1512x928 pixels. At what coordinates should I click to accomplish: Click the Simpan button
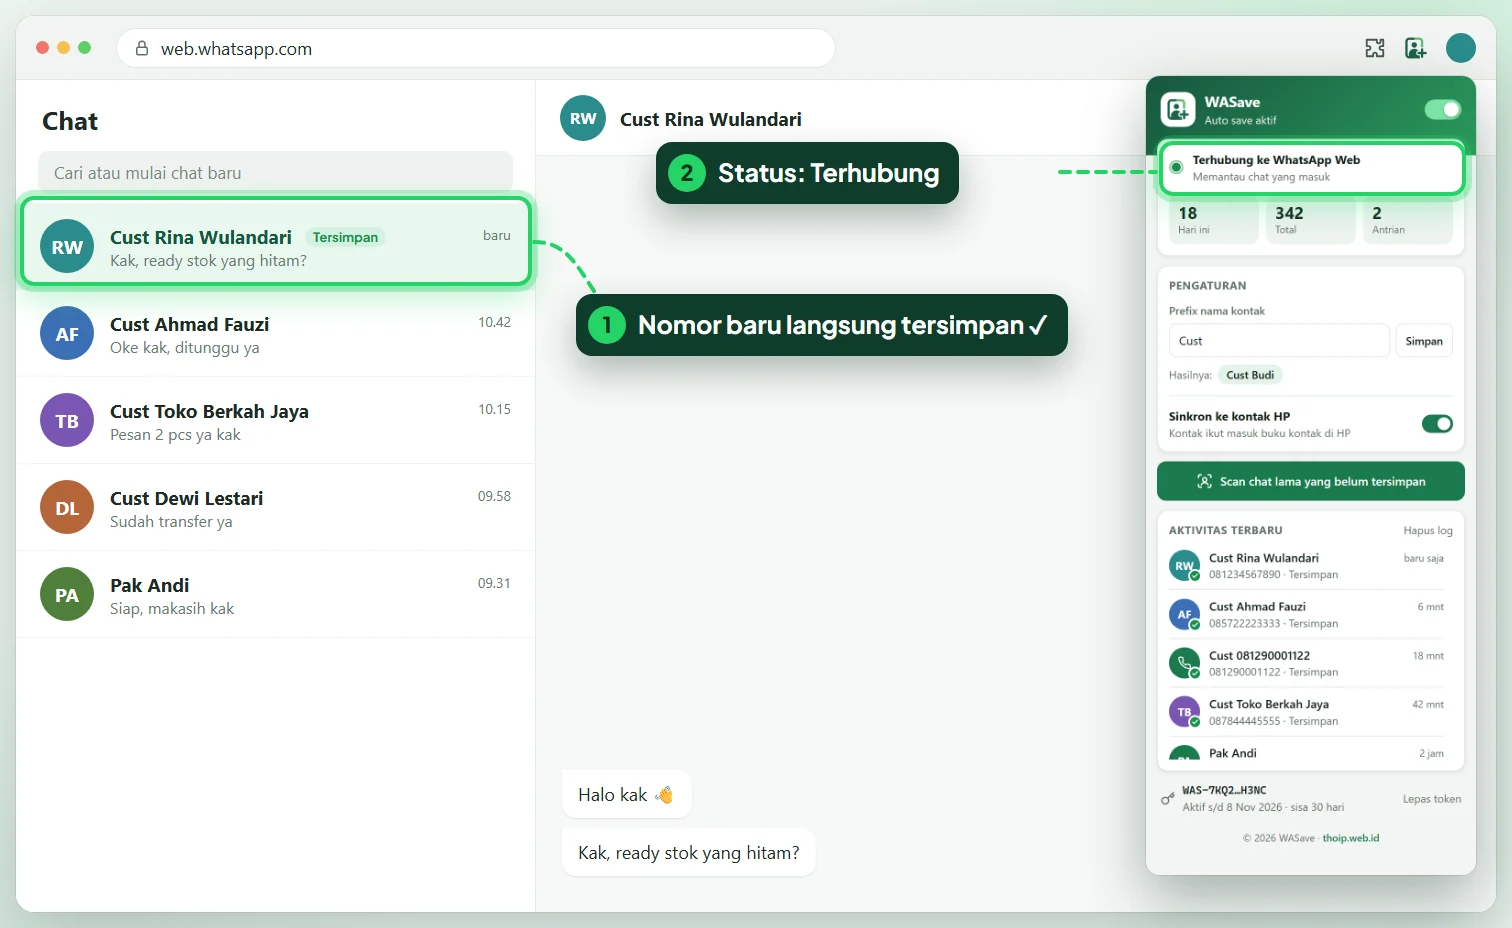[1424, 341]
